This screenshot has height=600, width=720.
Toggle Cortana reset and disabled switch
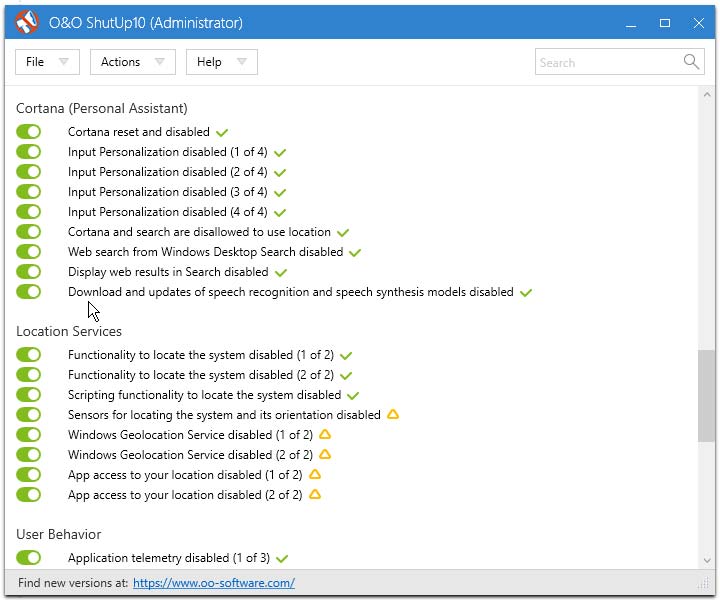pyautogui.click(x=28, y=132)
